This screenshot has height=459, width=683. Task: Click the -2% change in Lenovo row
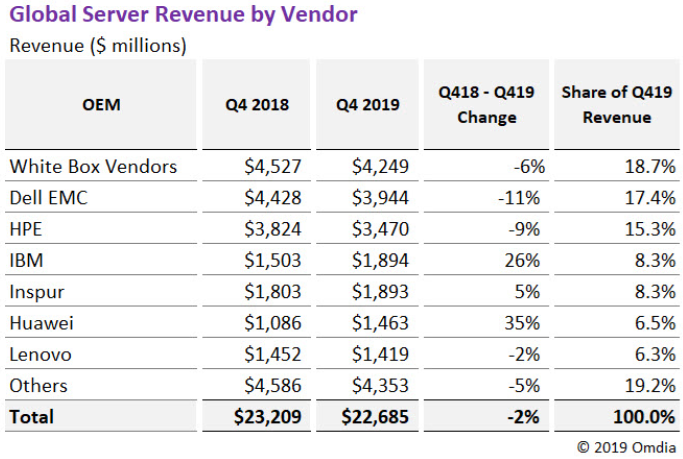click(524, 355)
